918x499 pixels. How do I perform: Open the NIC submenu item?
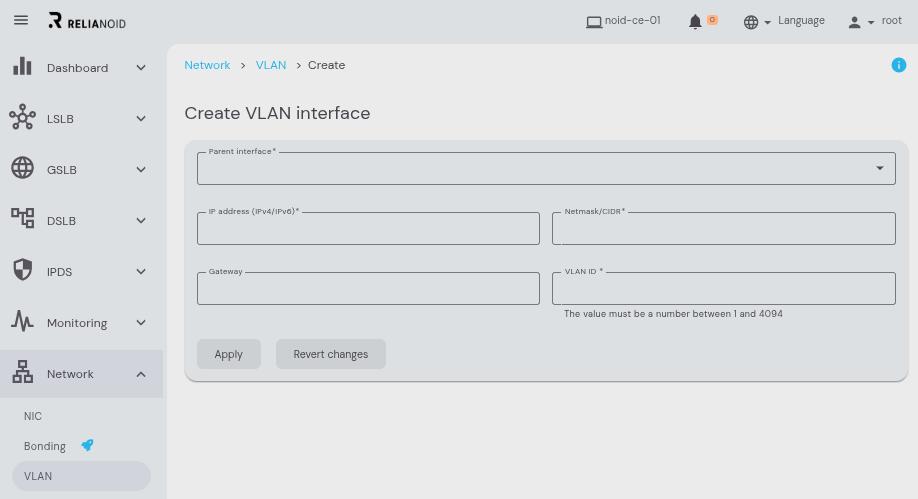(33, 416)
